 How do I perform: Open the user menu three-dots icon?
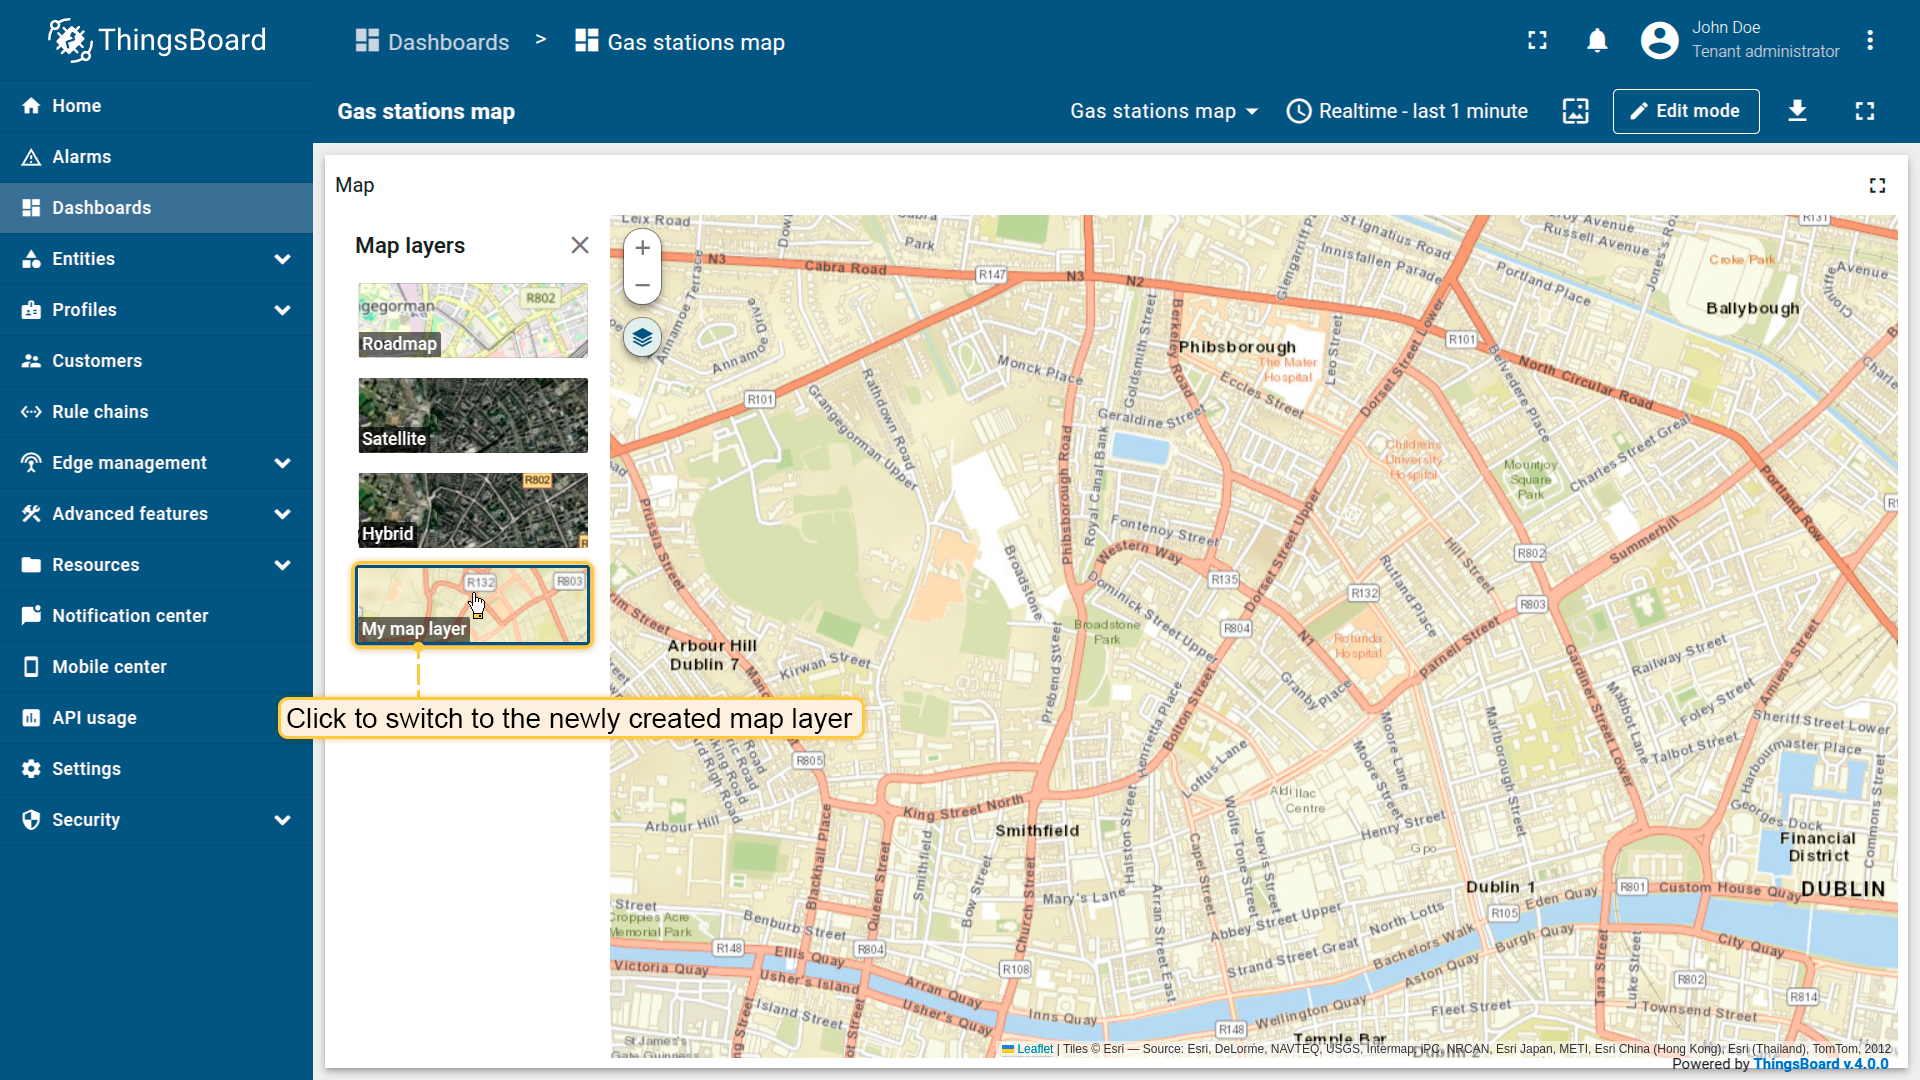pos(1869,41)
